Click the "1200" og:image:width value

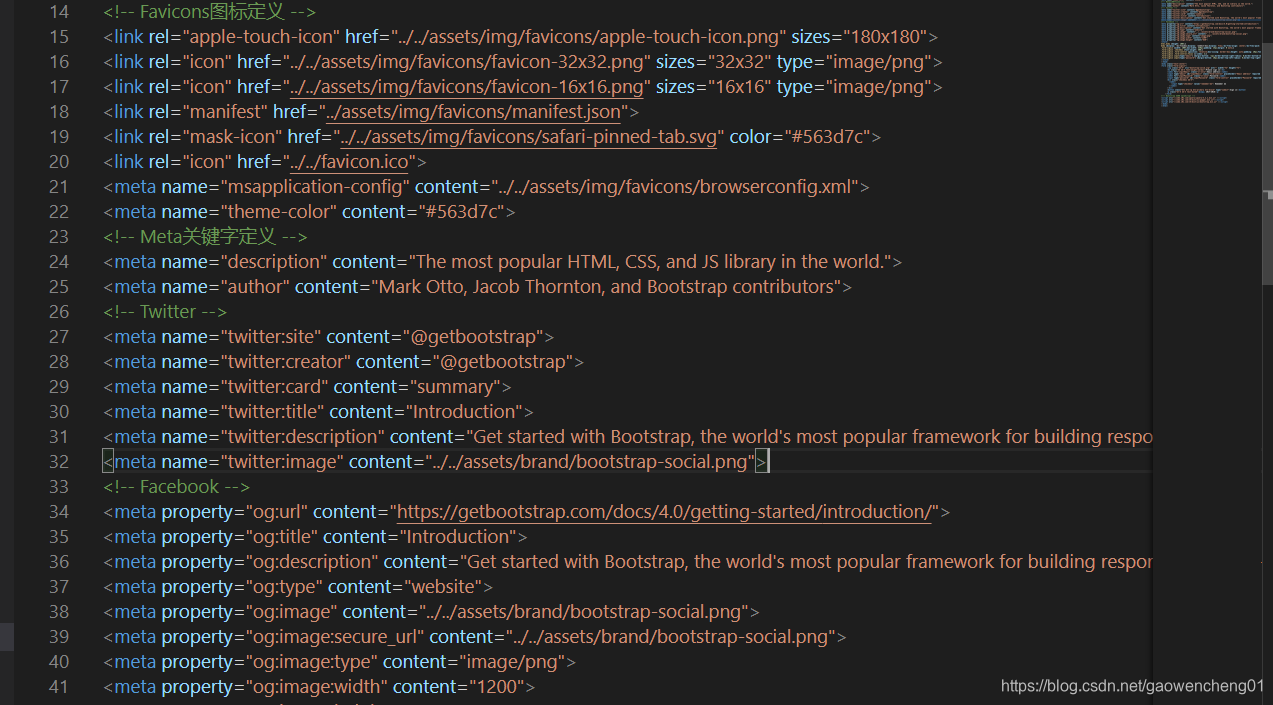(497, 687)
